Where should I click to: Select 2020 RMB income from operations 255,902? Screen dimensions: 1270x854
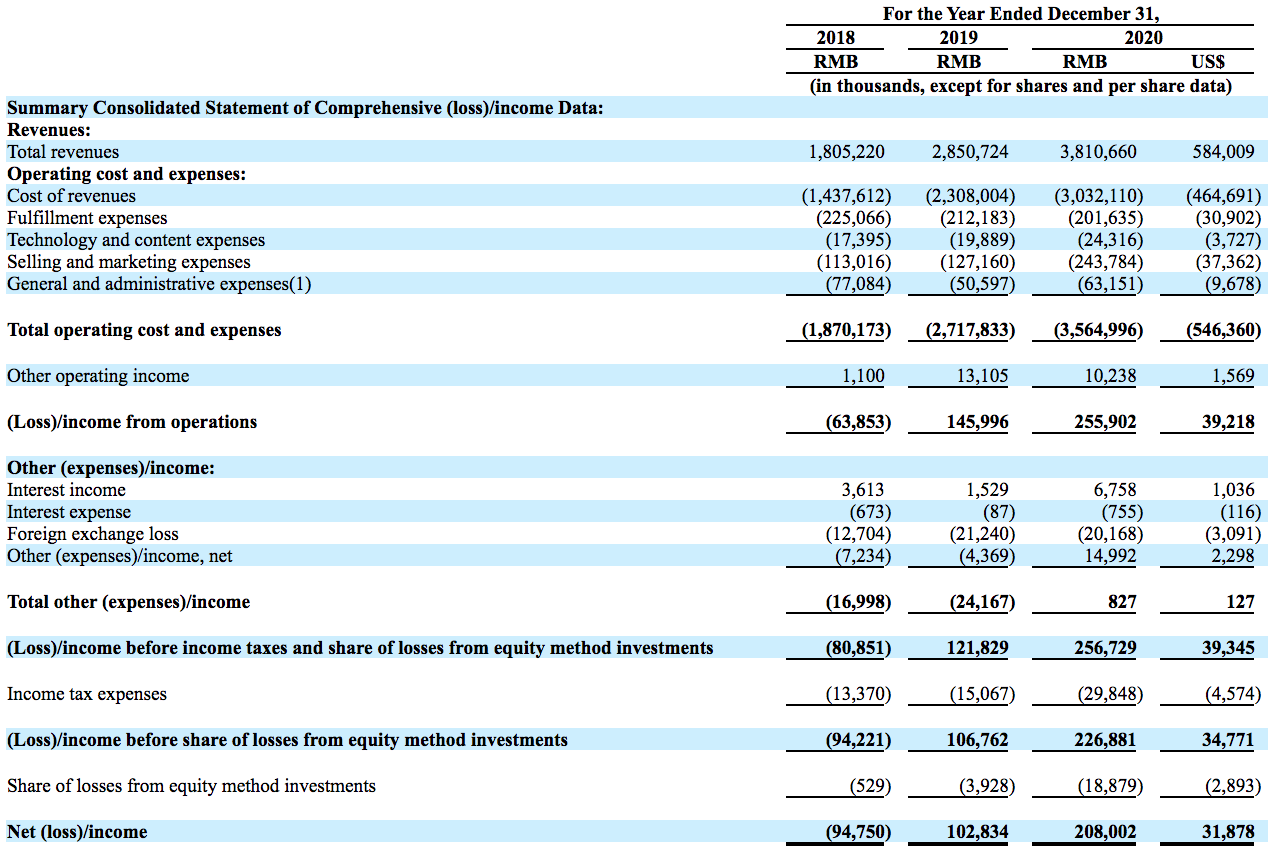[1106, 422]
